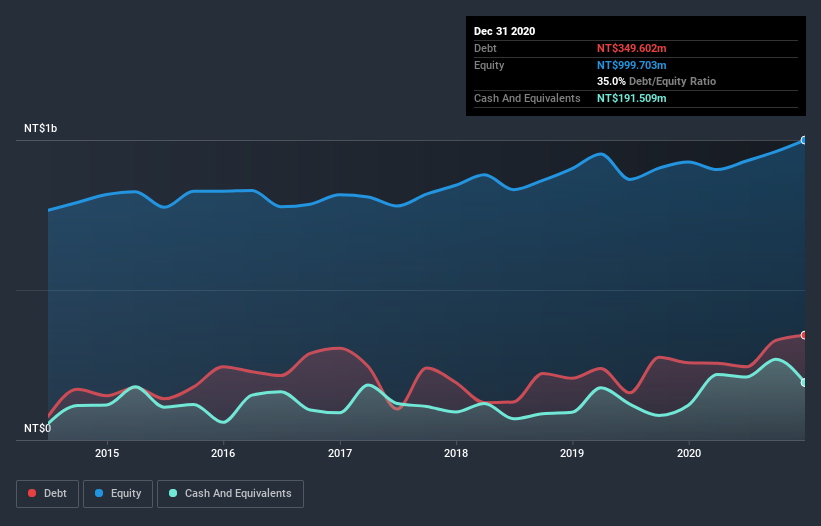This screenshot has height=526, width=821.
Task: Click Cash And Equivalents label in tooltip
Action: click(527, 98)
